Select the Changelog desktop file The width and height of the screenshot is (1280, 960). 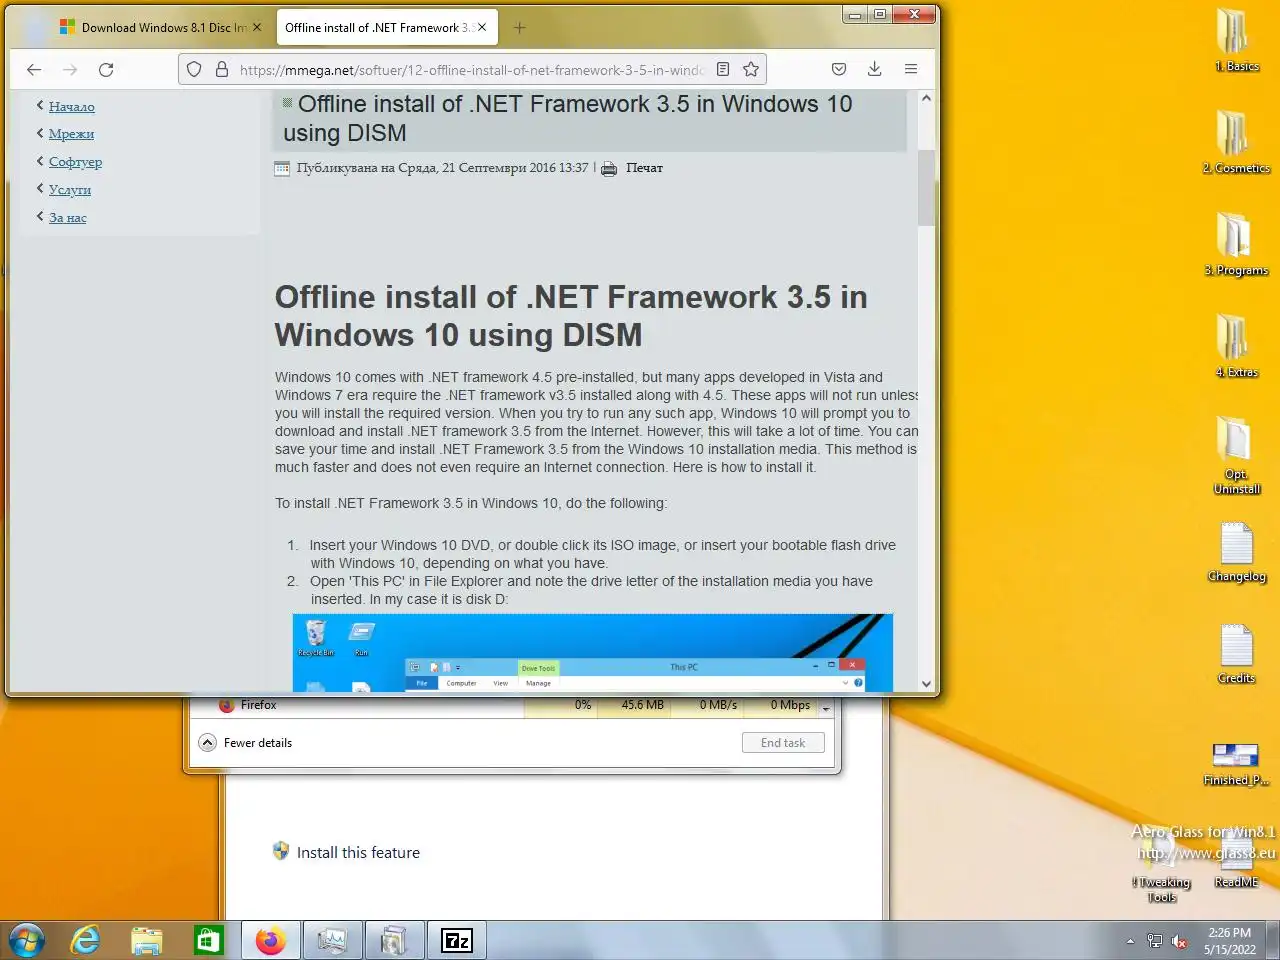pyautogui.click(x=1236, y=552)
